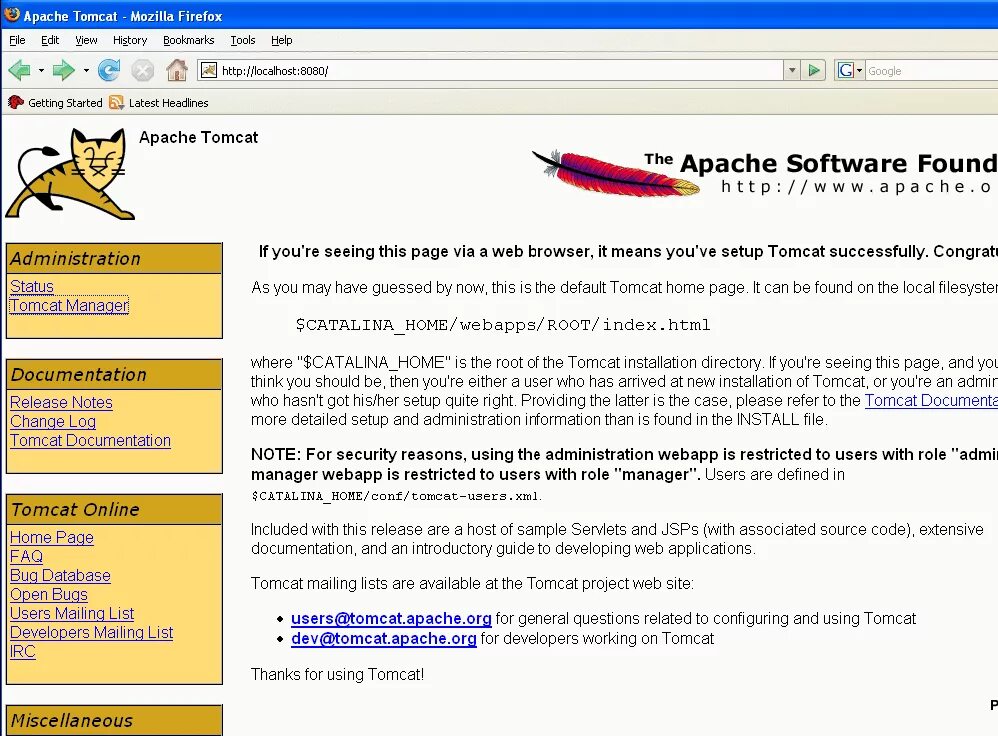Click the Tomcat cat logo image

70,174
